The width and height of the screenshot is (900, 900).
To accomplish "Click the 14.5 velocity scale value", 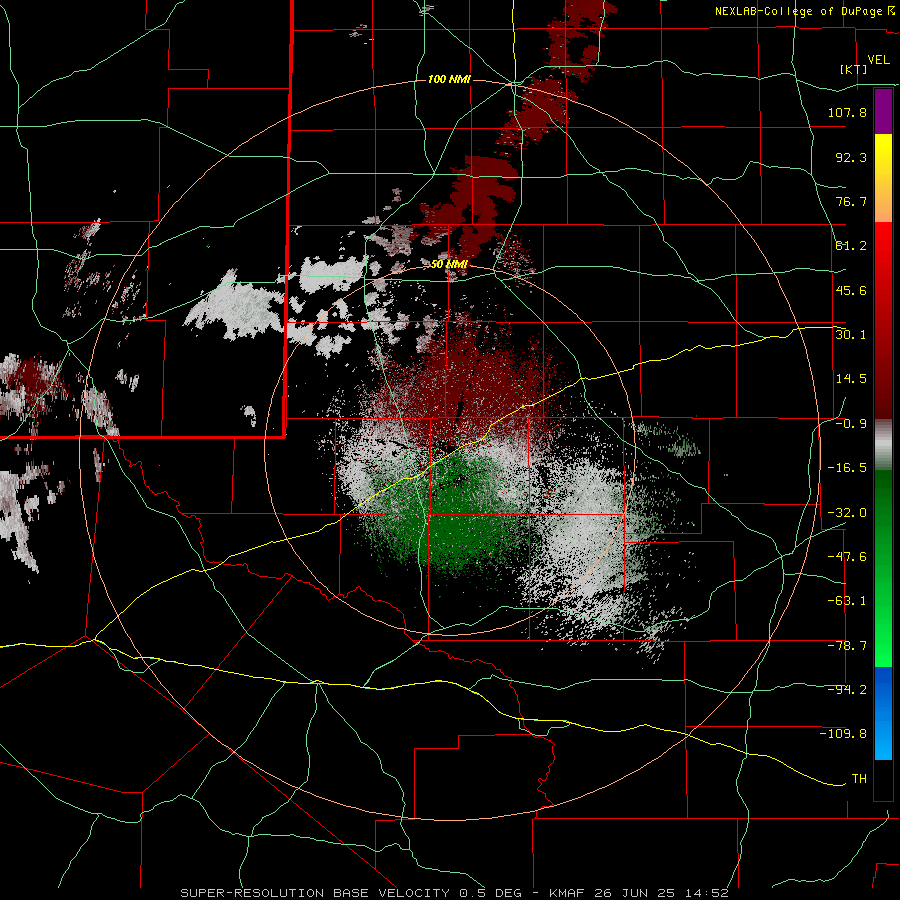I will pyautogui.click(x=851, y=379).
